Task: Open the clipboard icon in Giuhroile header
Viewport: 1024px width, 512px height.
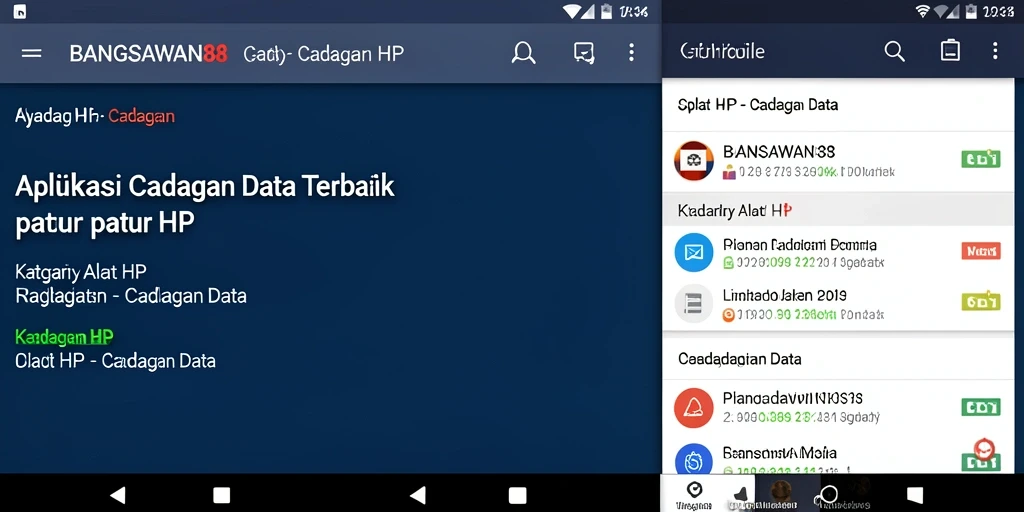Action: 950,50
